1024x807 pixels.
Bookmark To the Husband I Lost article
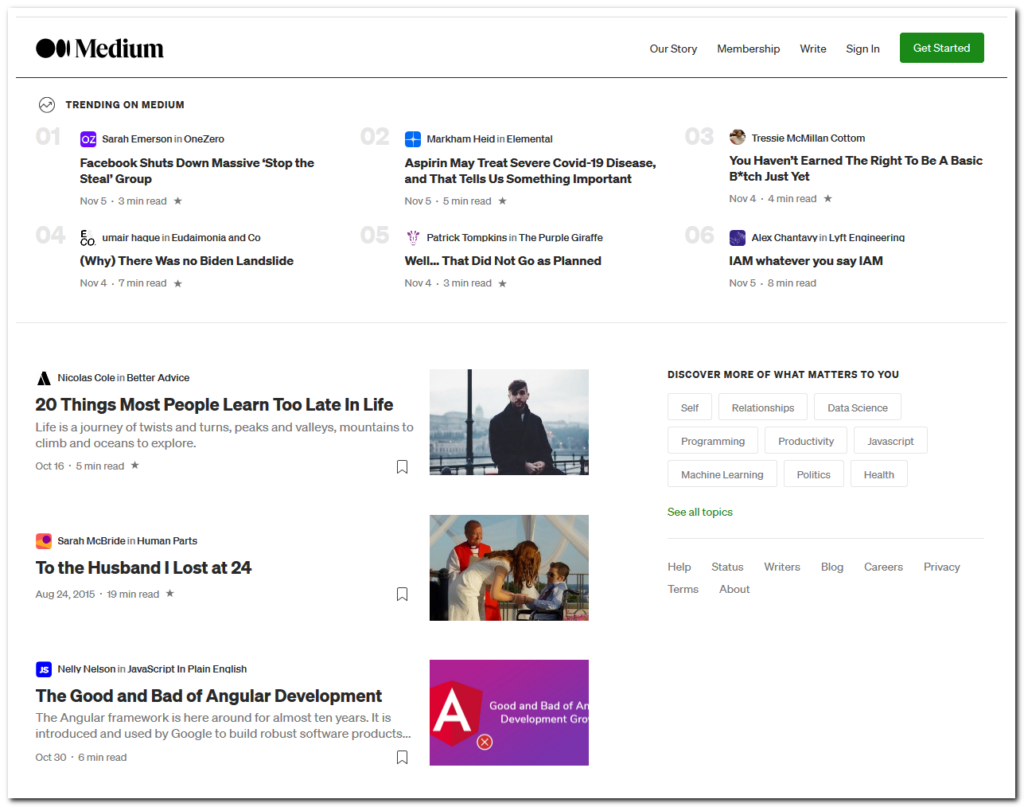click(x=402, y=594)
